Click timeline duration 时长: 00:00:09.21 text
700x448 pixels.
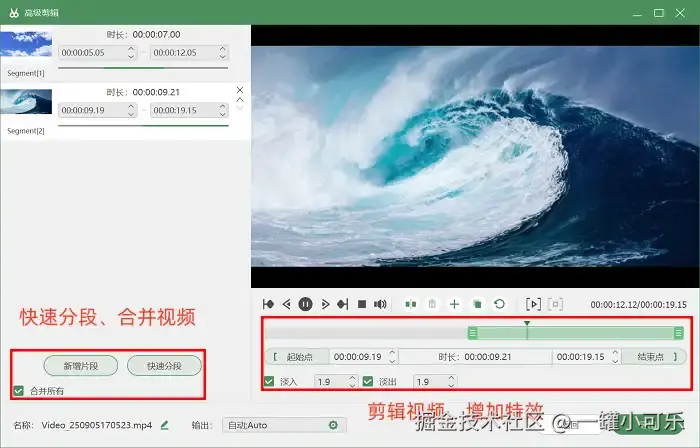click(475, 357)
